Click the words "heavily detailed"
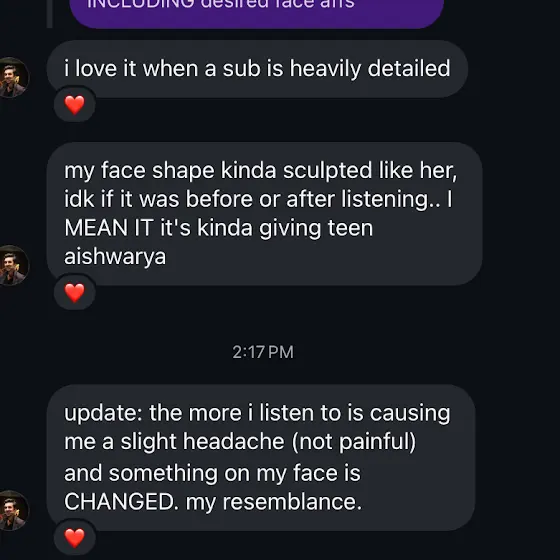The height and width of the screenshot is (560, 560). coord(370,68)
